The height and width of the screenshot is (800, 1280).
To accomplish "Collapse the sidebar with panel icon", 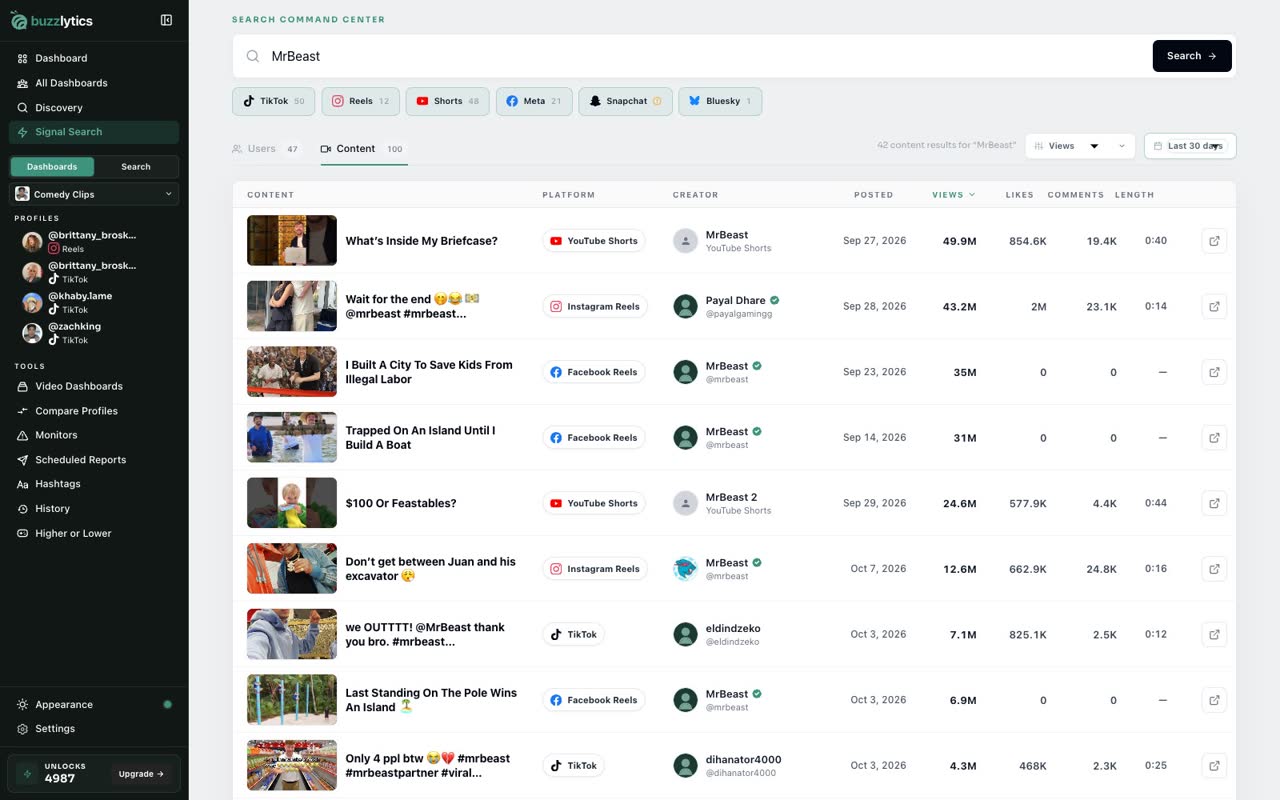I will [x=166, y=20].
